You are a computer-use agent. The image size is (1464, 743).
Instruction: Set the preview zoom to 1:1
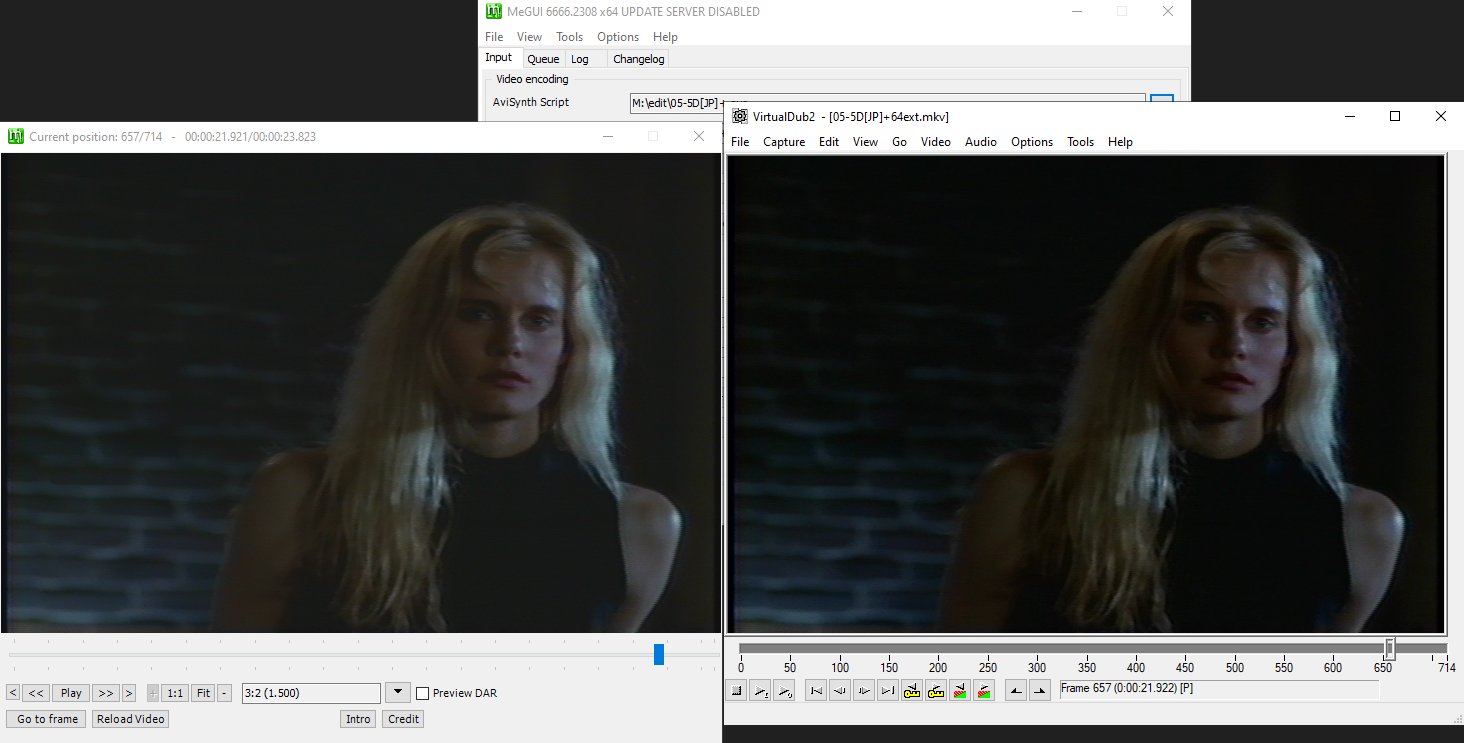[x=175, y=693]
